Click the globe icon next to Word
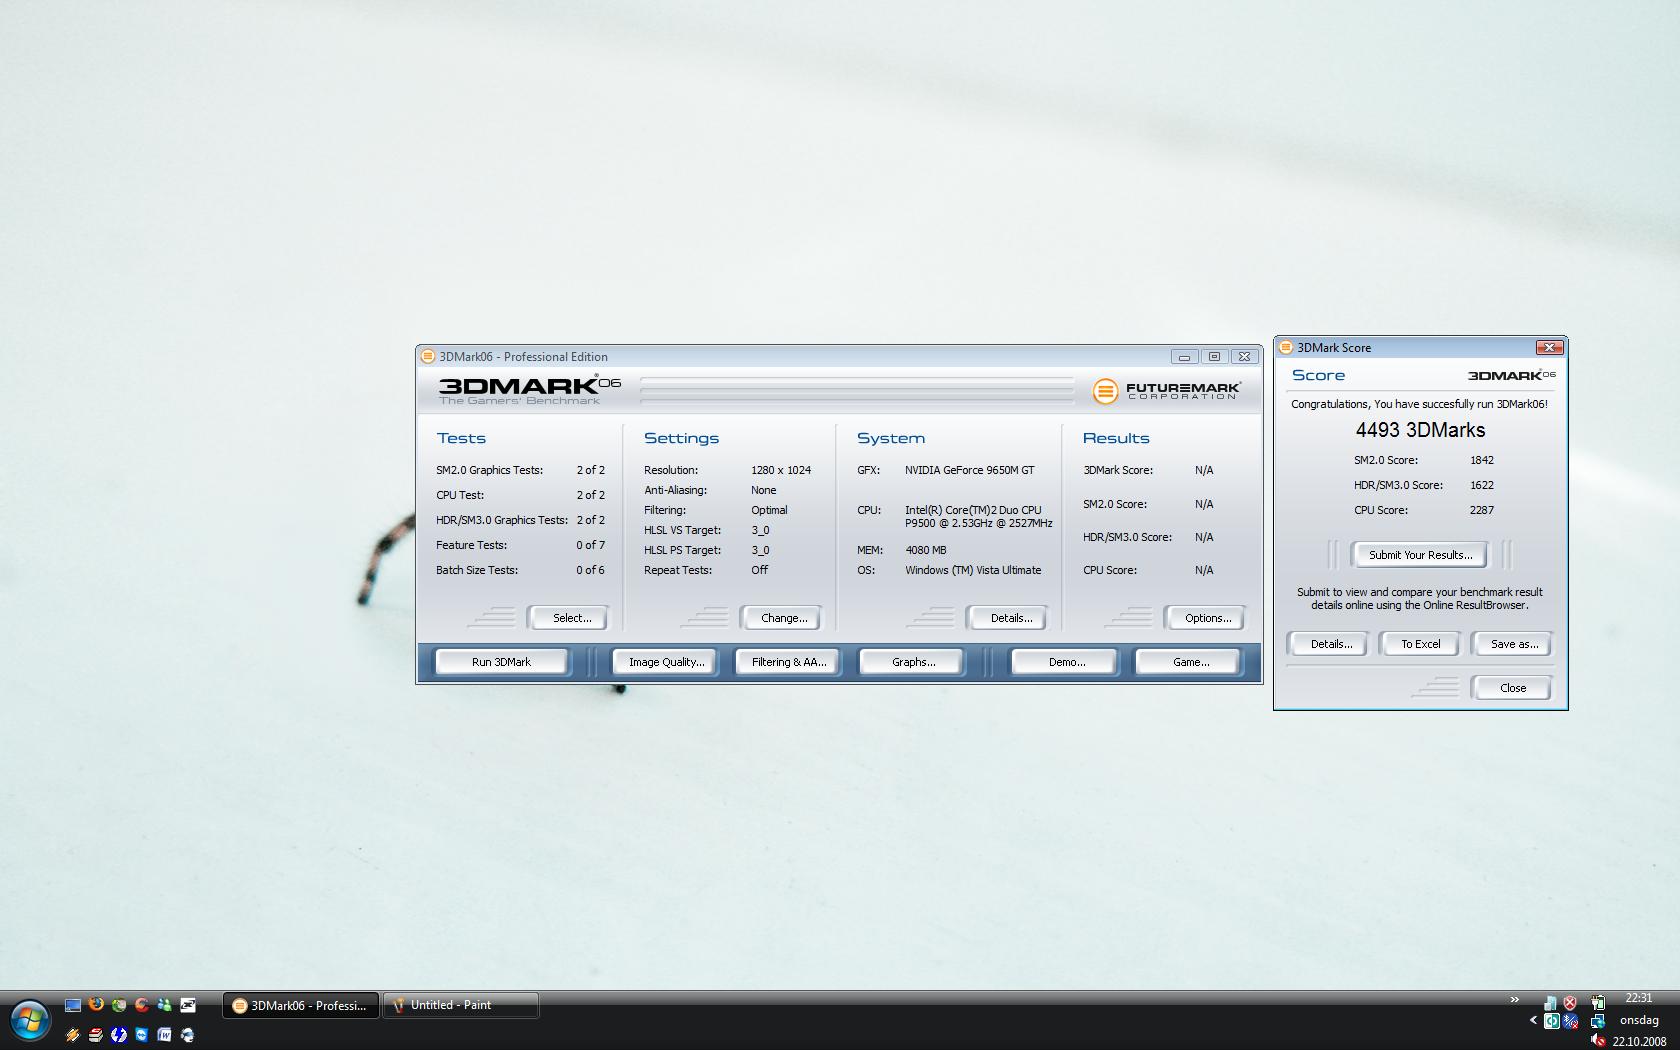Screen dimensions: 1680x1050 (x=187, y=1035)
